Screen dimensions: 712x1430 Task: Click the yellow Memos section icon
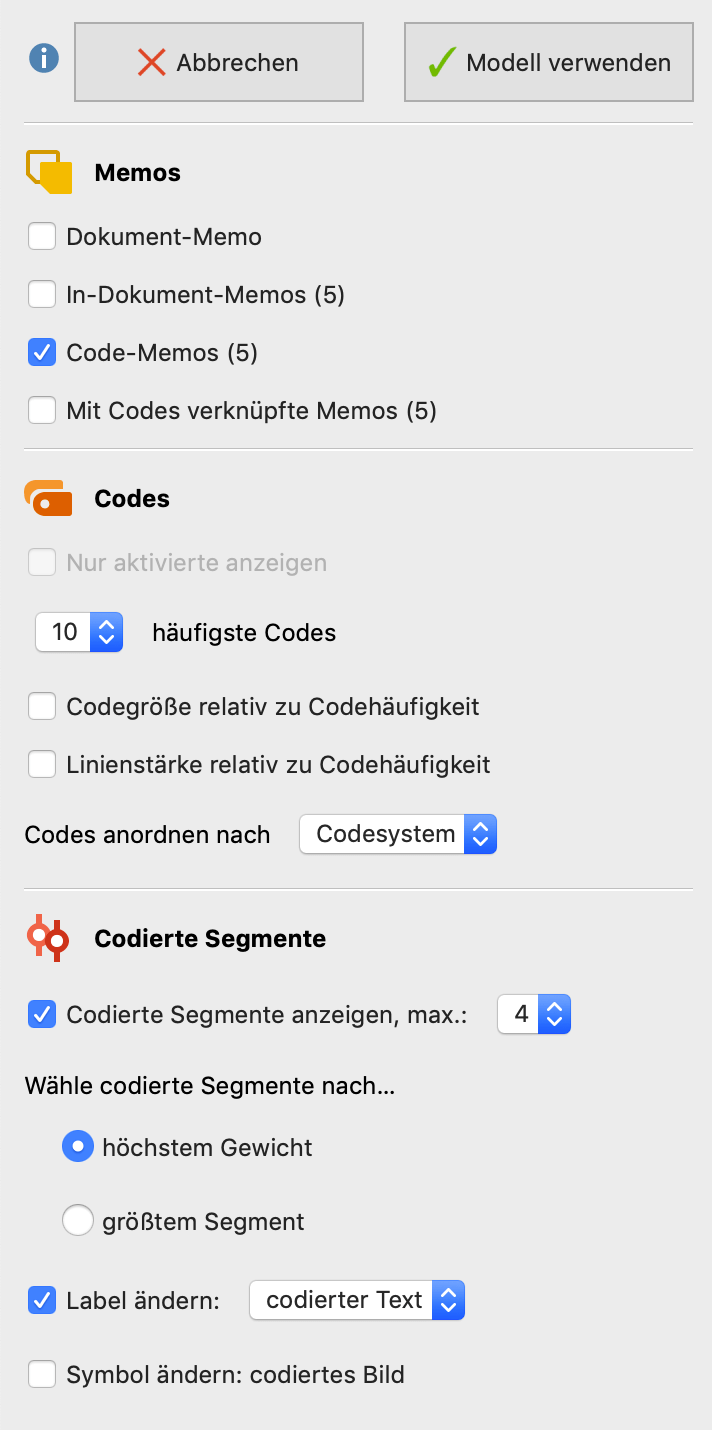click(48, 171)
